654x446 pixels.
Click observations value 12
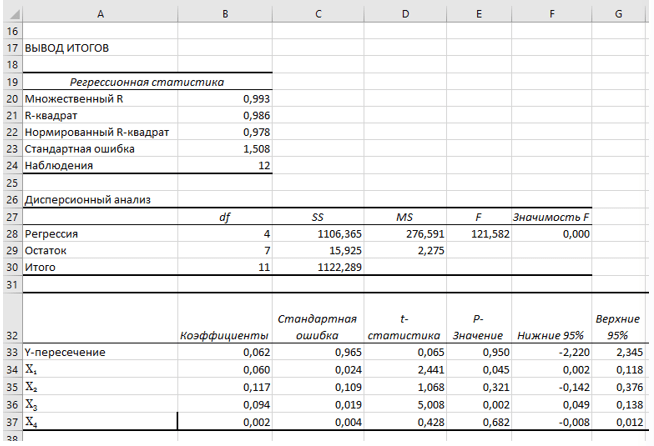coord(225,166)
